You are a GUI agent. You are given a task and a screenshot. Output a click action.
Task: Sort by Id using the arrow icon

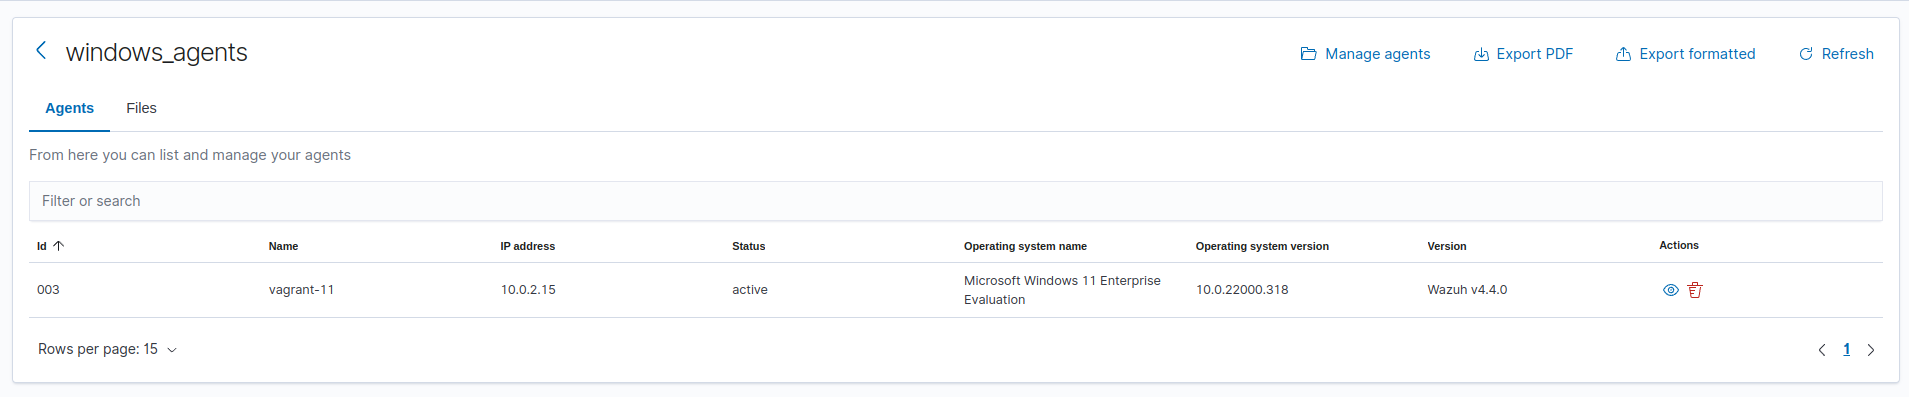click(x=58, y=245)
